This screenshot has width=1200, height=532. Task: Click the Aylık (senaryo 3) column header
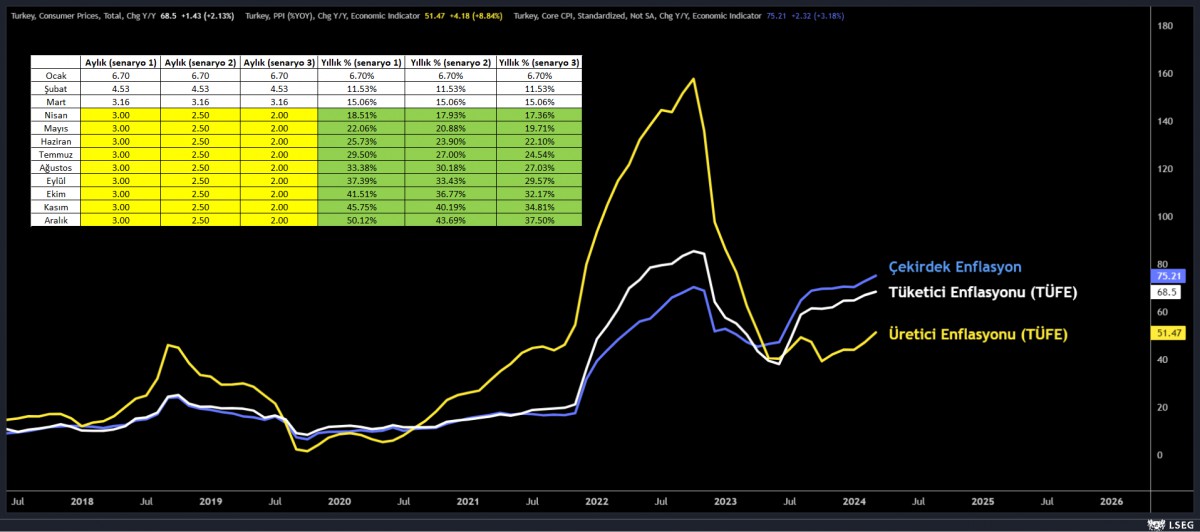[281, 62]
